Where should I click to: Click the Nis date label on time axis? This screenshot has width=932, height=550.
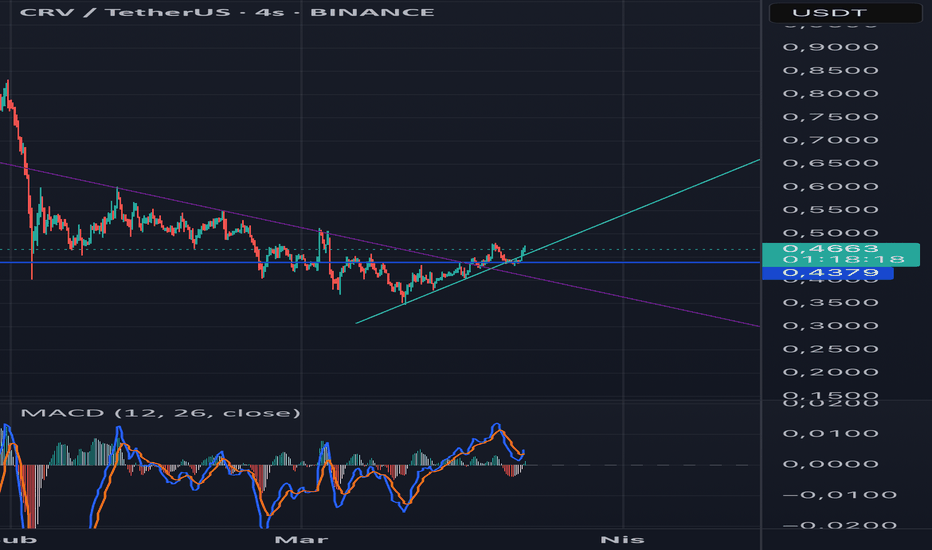(622, 539)
